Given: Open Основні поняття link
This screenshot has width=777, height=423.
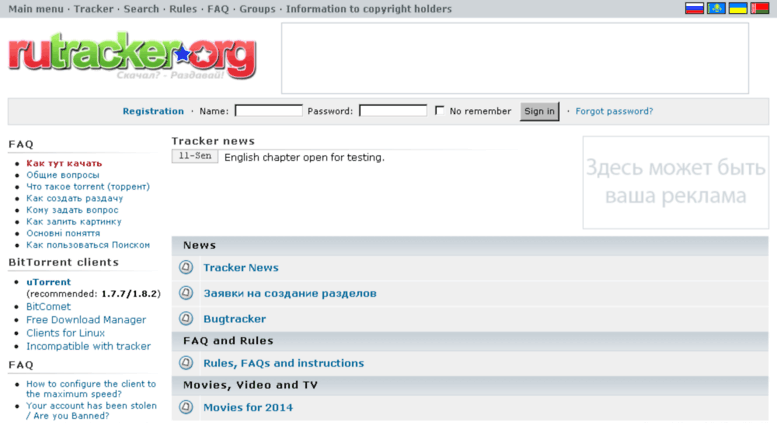Looking at the screenshot, I should tap(63, 233).
